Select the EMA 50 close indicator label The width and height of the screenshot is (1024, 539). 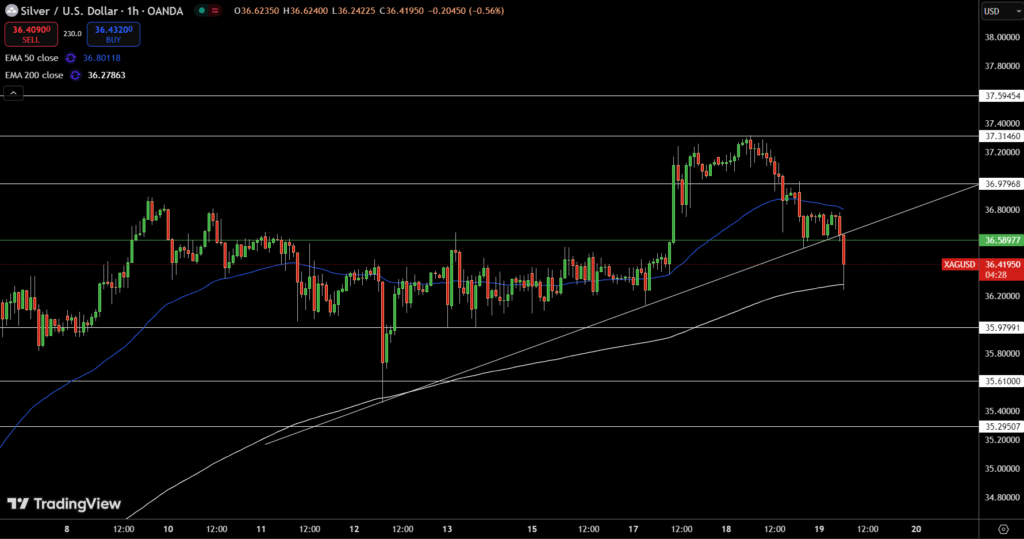click(x=31, y=58)
